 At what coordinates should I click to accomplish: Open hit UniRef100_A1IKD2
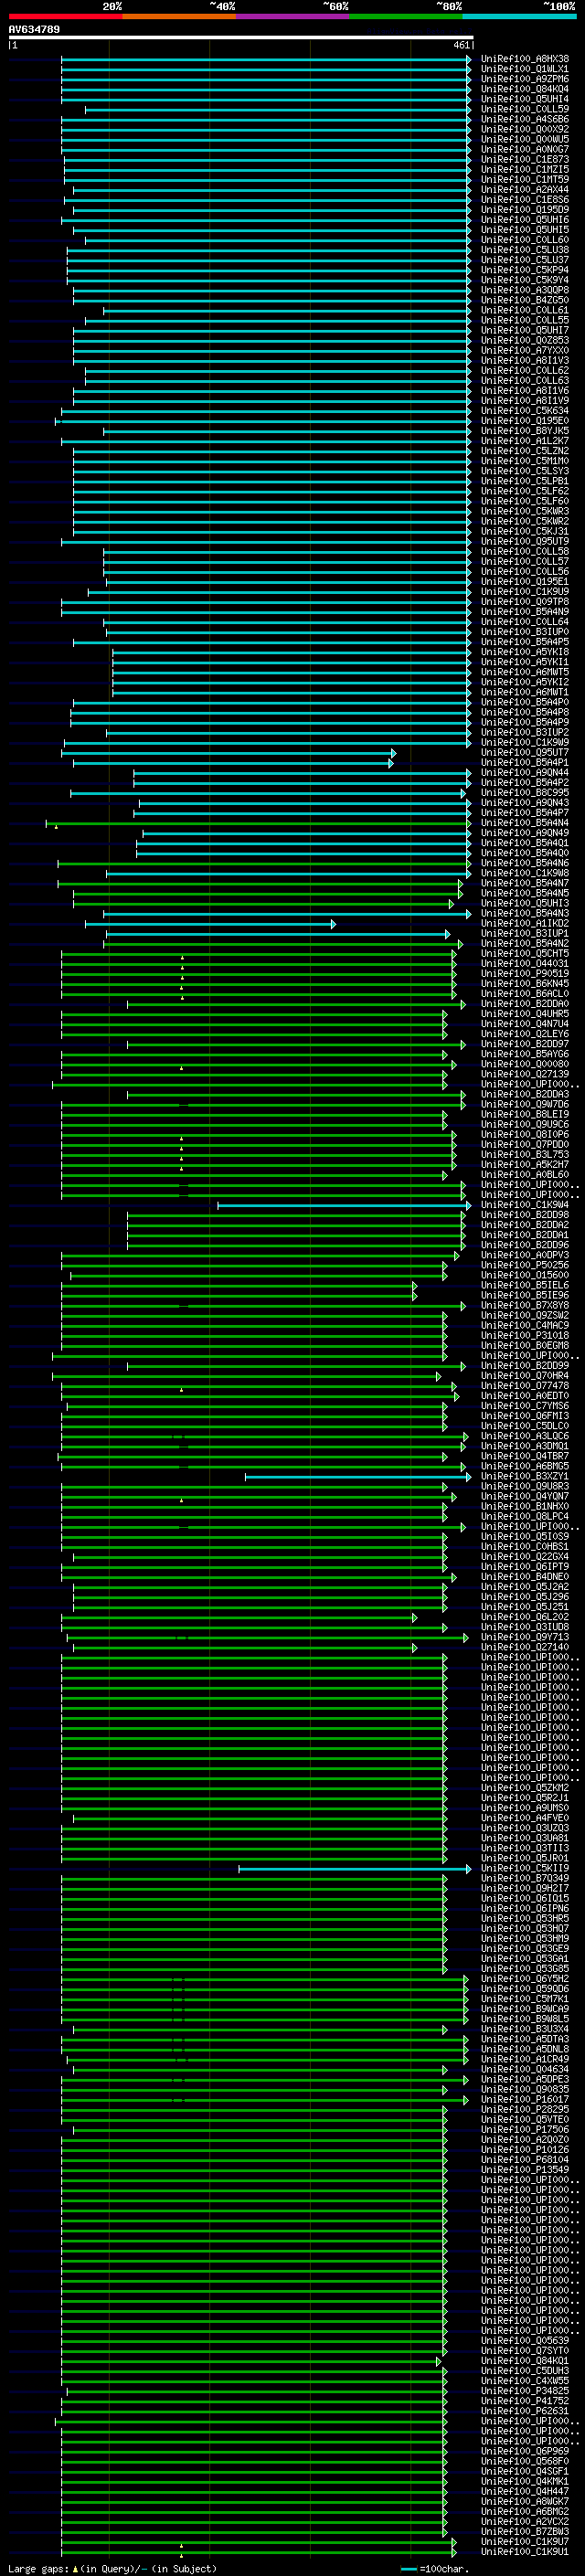pos(525,923)
